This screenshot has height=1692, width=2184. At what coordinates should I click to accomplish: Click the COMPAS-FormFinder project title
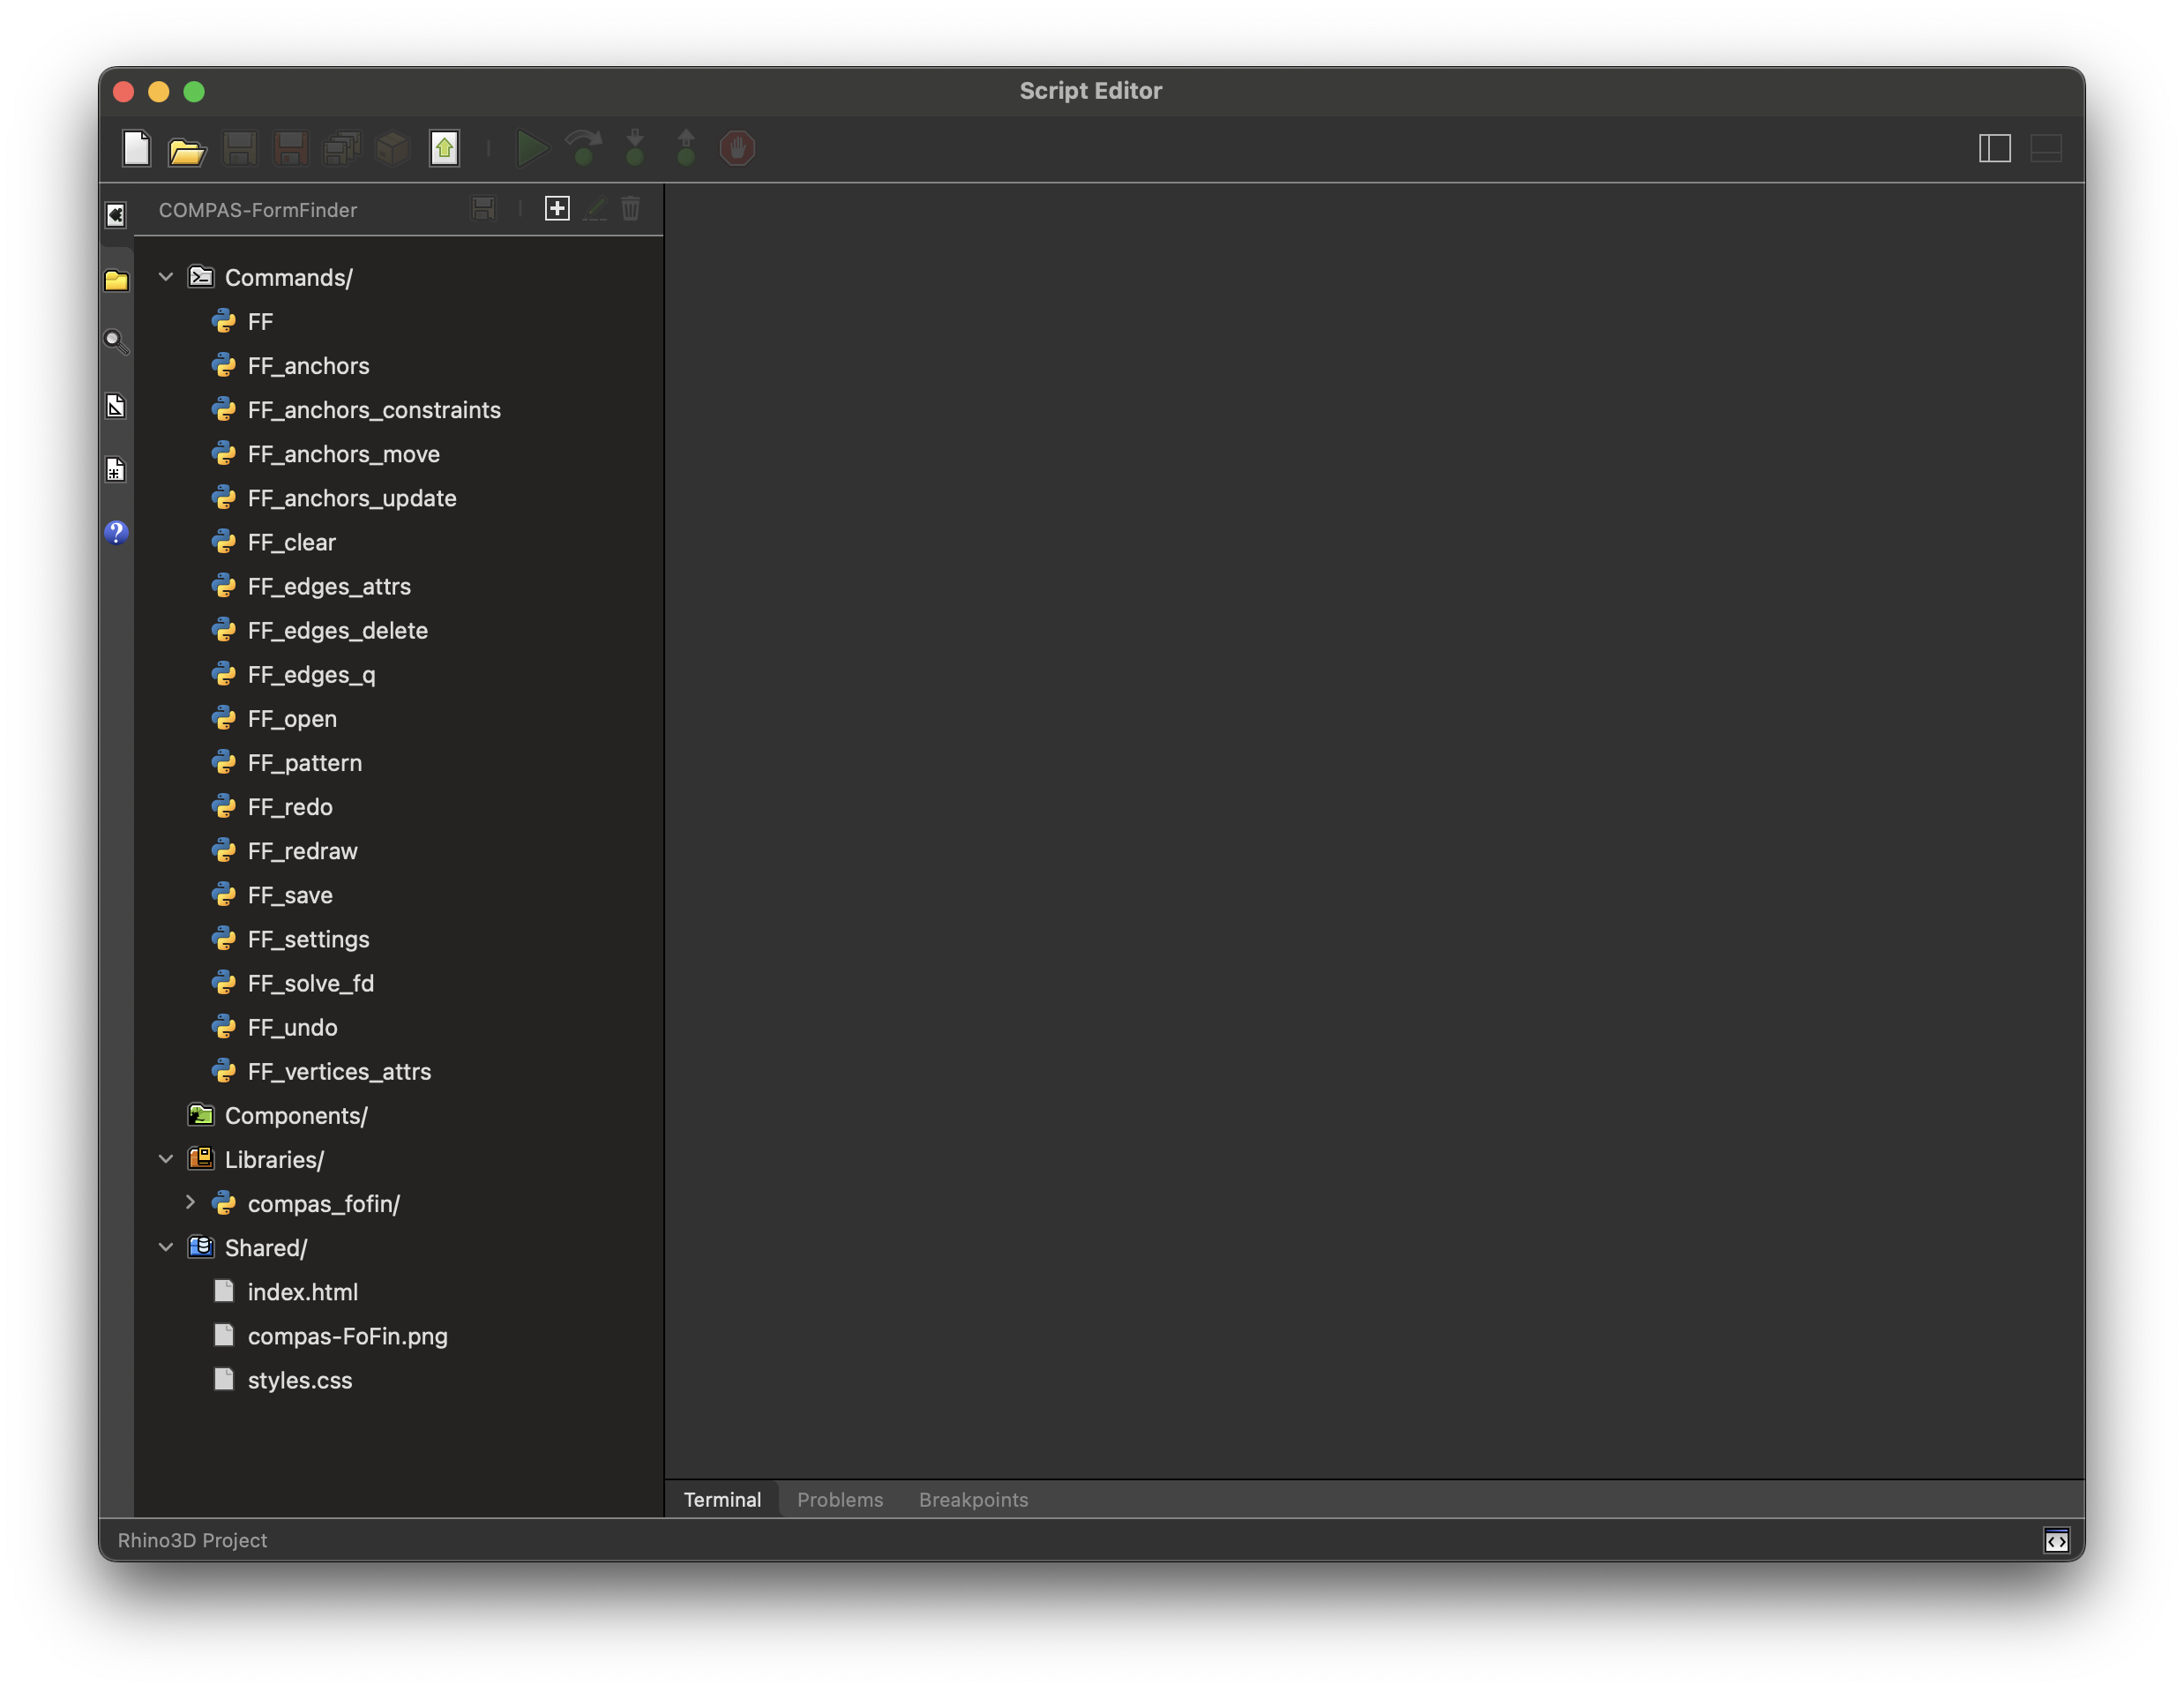click(x=258, y=210)
